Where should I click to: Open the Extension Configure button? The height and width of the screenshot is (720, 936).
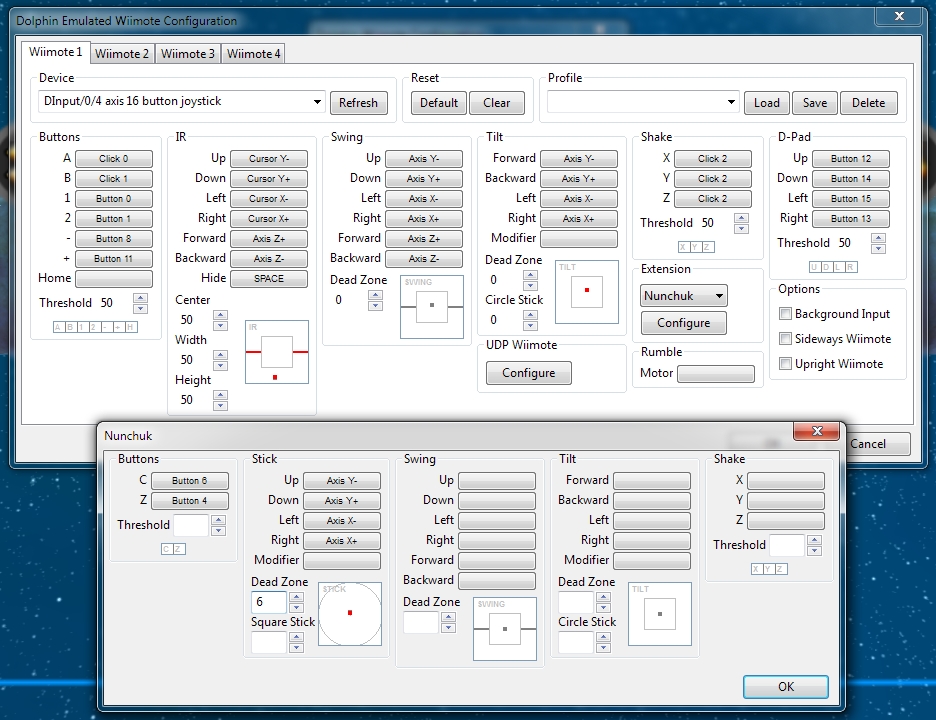point(683,323)
